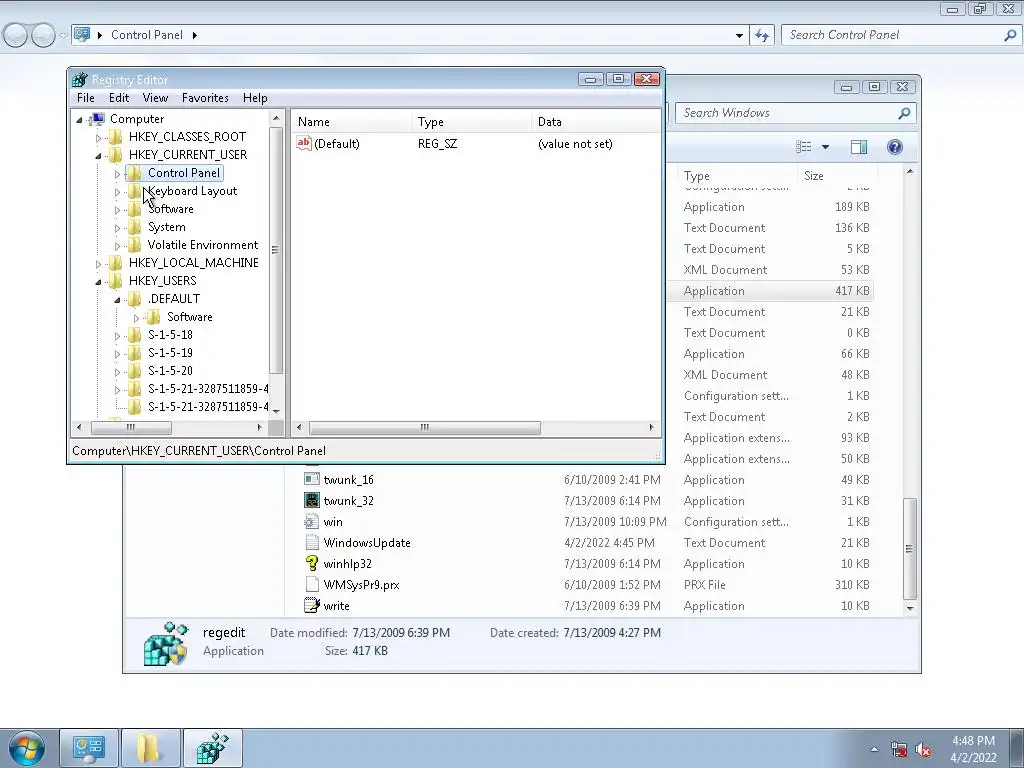
Task: Click the change your view icon in Explorer
Action: coord(803,147)
